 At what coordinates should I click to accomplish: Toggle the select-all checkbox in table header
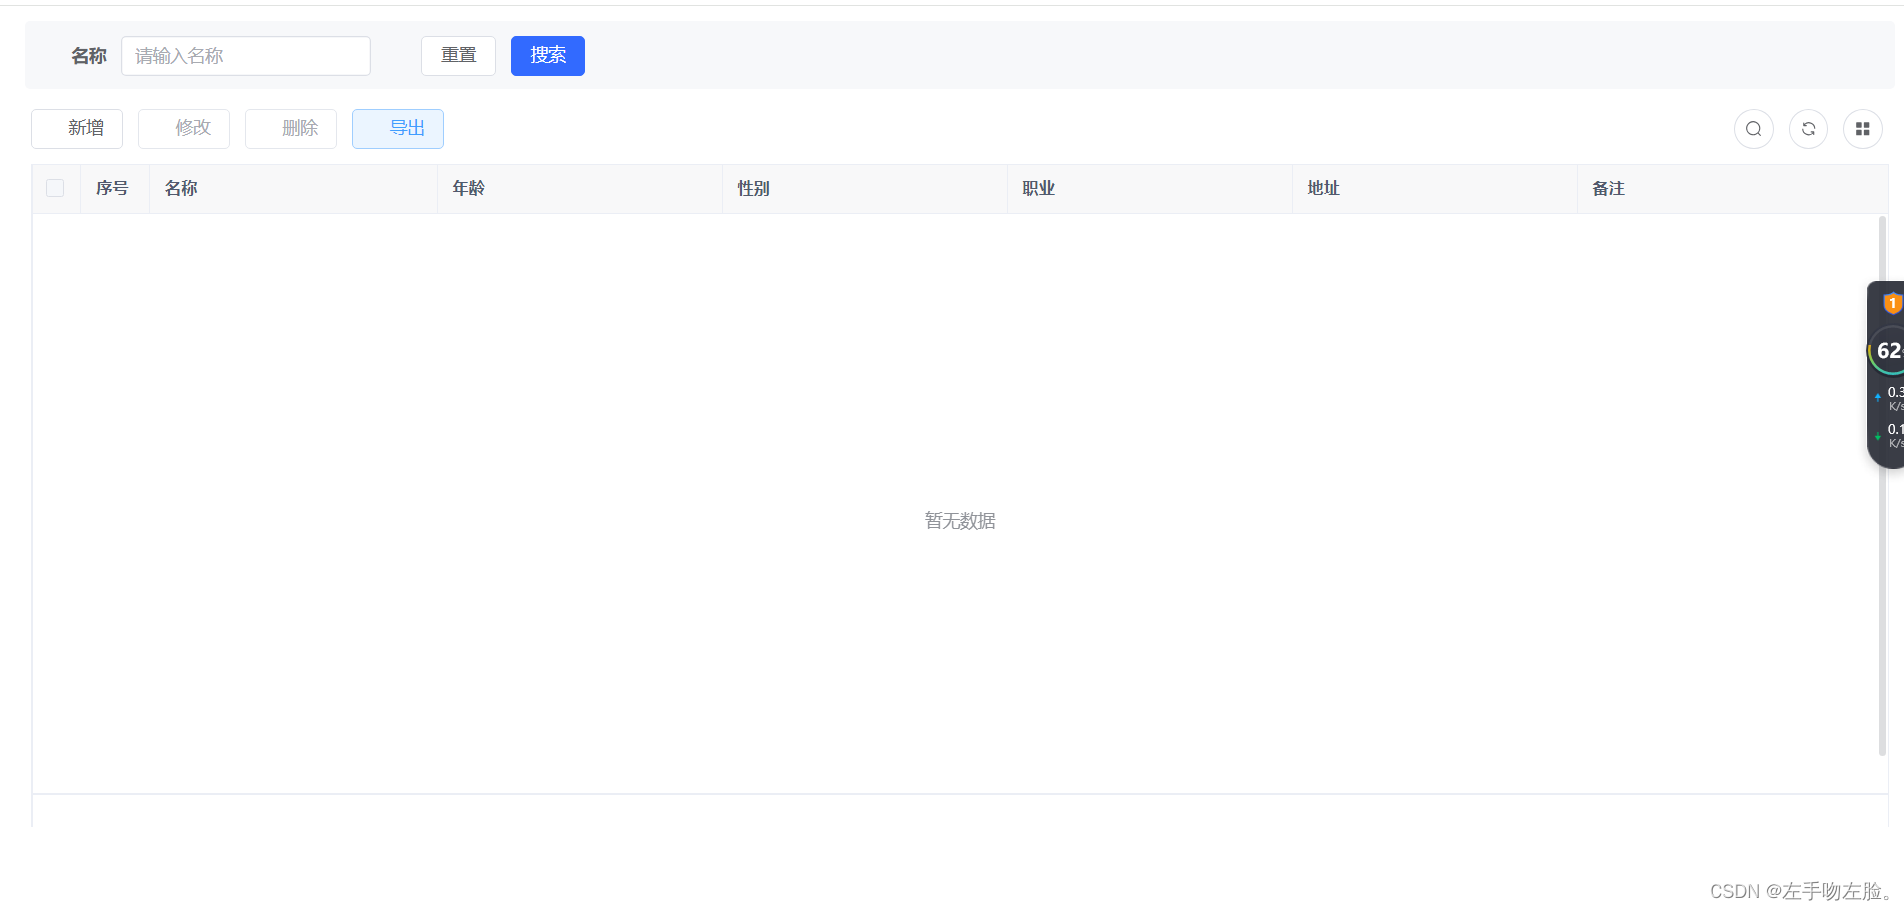point(55,188)
